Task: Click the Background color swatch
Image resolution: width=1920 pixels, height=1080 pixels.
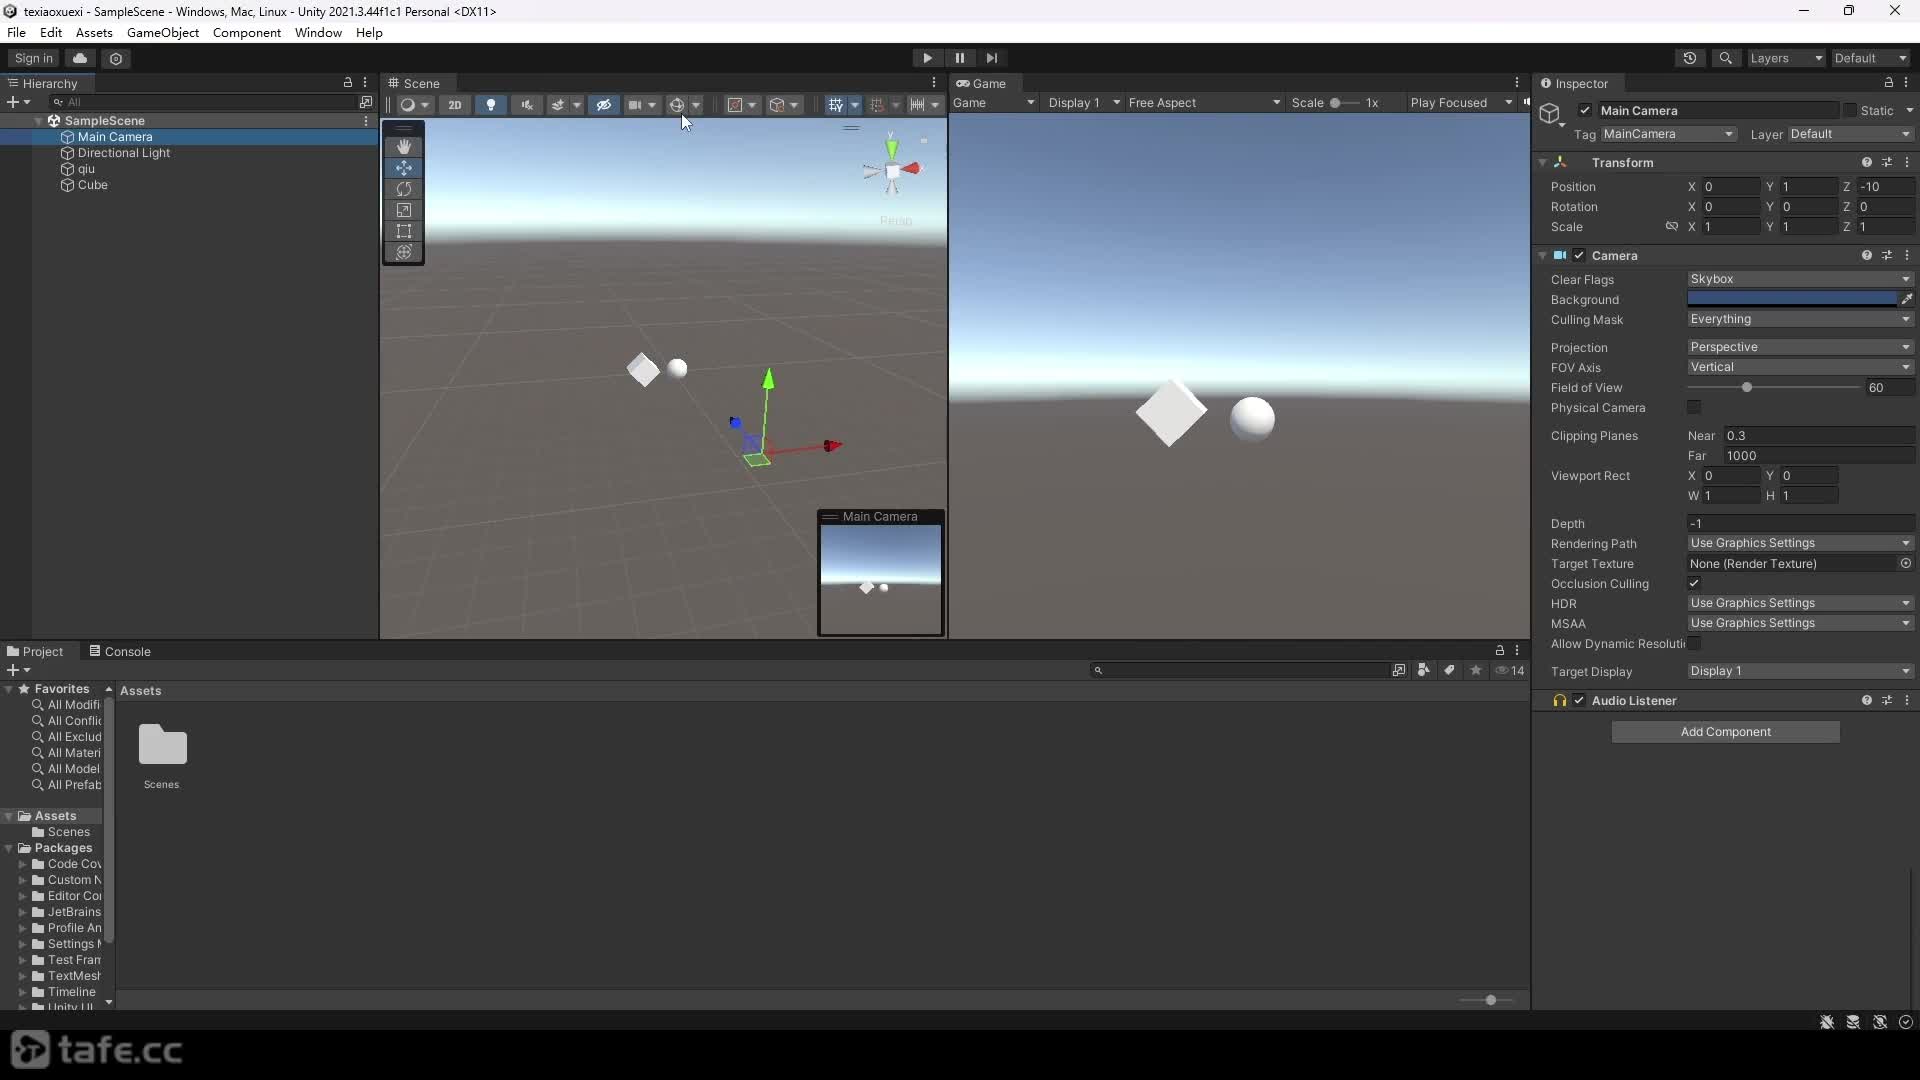Action: [x=1791, y=299]
